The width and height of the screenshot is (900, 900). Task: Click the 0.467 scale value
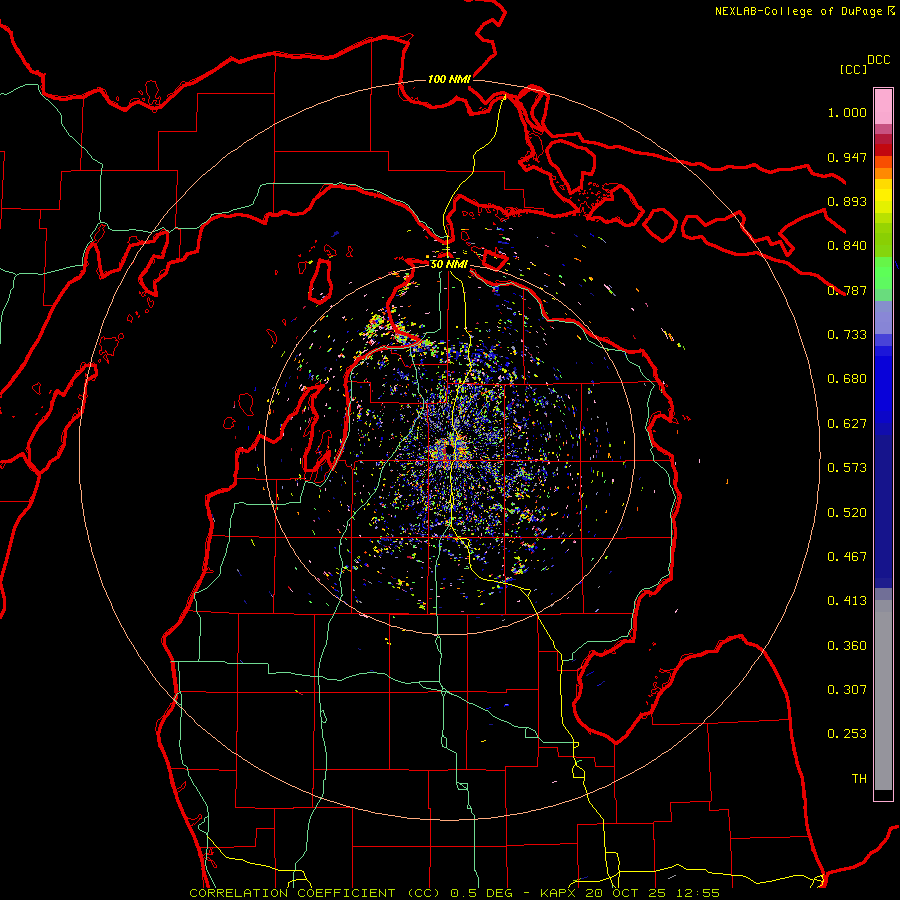point(847,557)
